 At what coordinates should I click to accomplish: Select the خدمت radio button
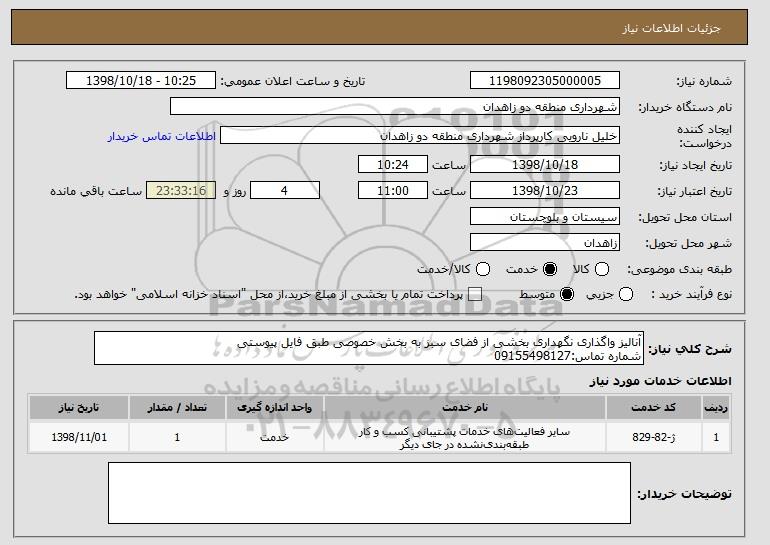coord(550,269)
